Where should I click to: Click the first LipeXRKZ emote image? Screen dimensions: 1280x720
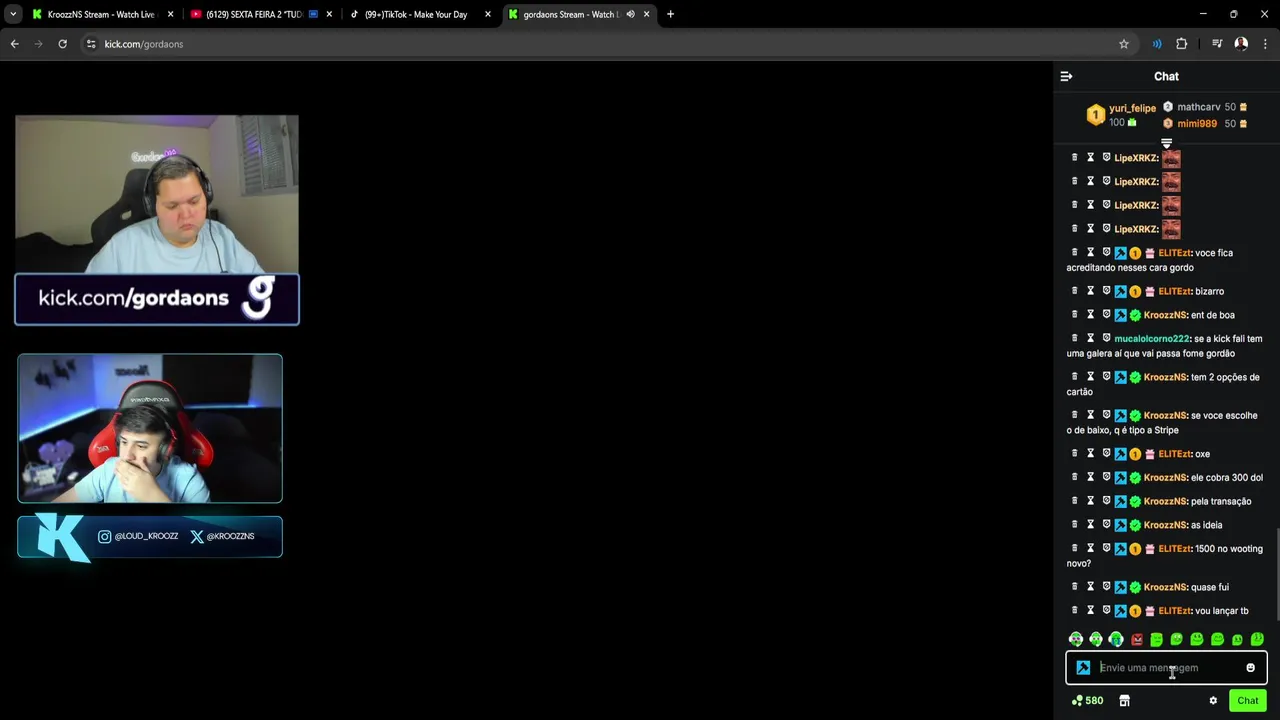[1171, 158]
